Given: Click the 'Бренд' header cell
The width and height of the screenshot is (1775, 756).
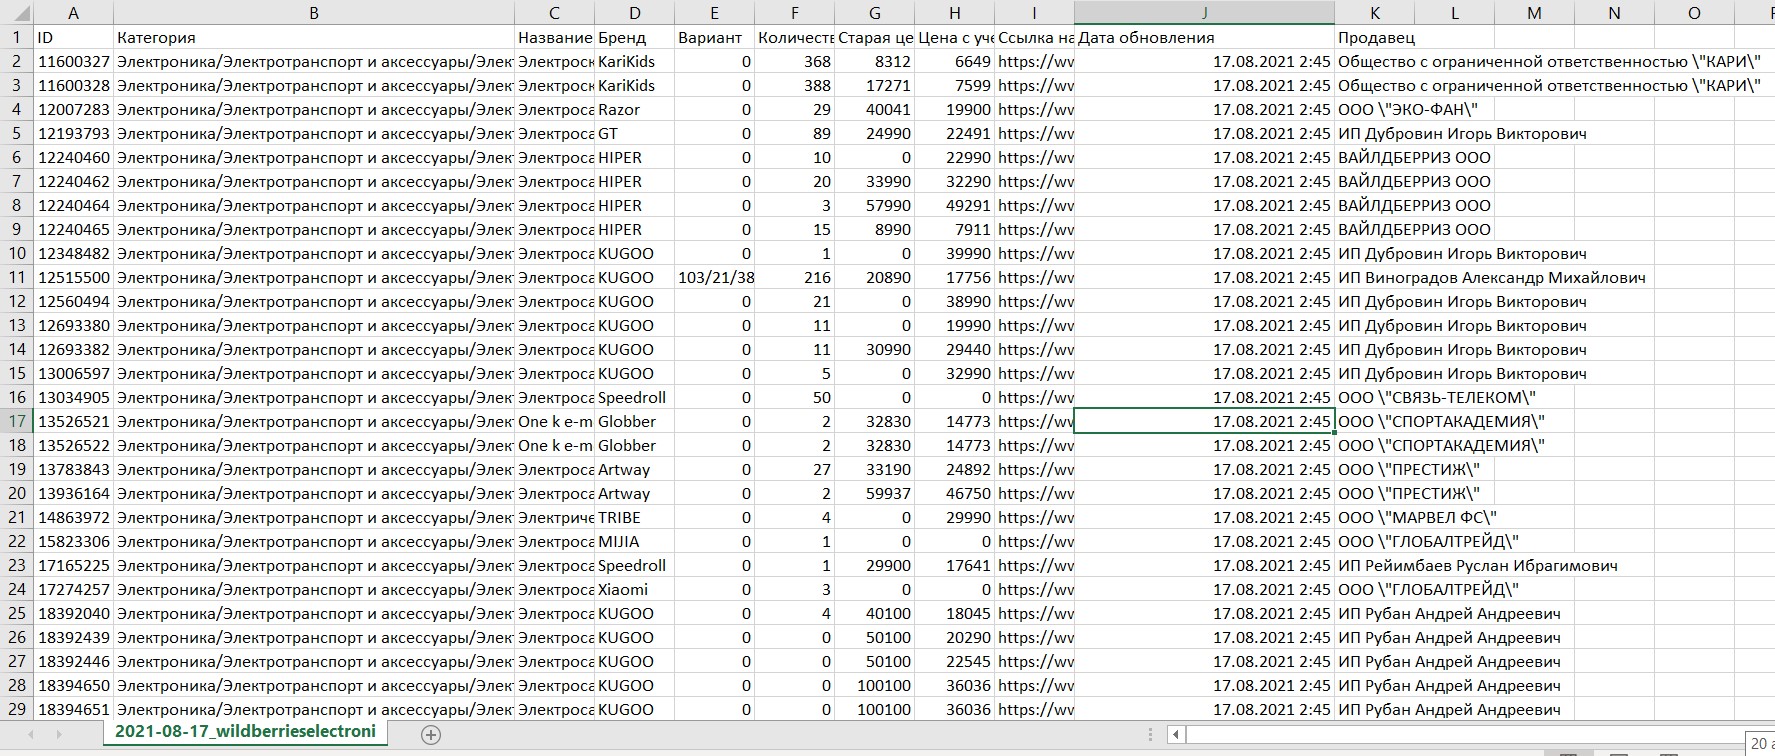Looking at the screenshot, I should 635,38.
